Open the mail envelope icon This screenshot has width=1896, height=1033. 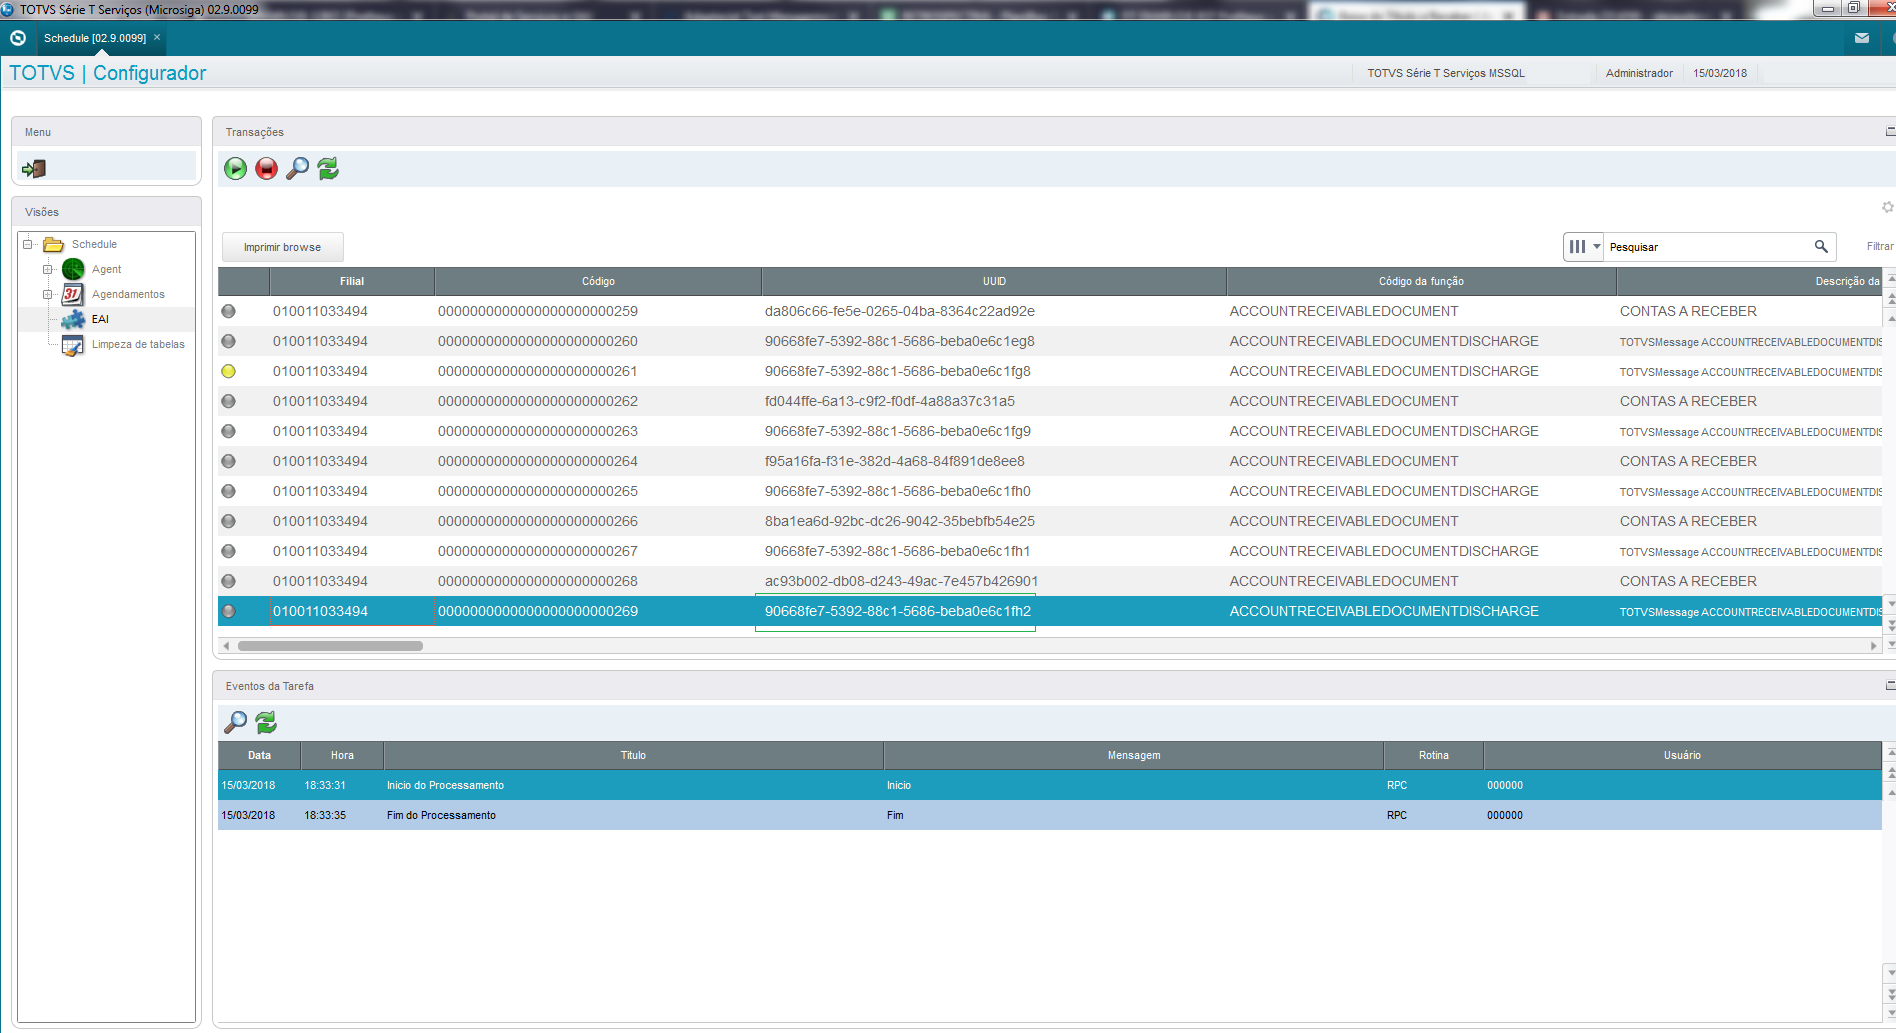1862,38
